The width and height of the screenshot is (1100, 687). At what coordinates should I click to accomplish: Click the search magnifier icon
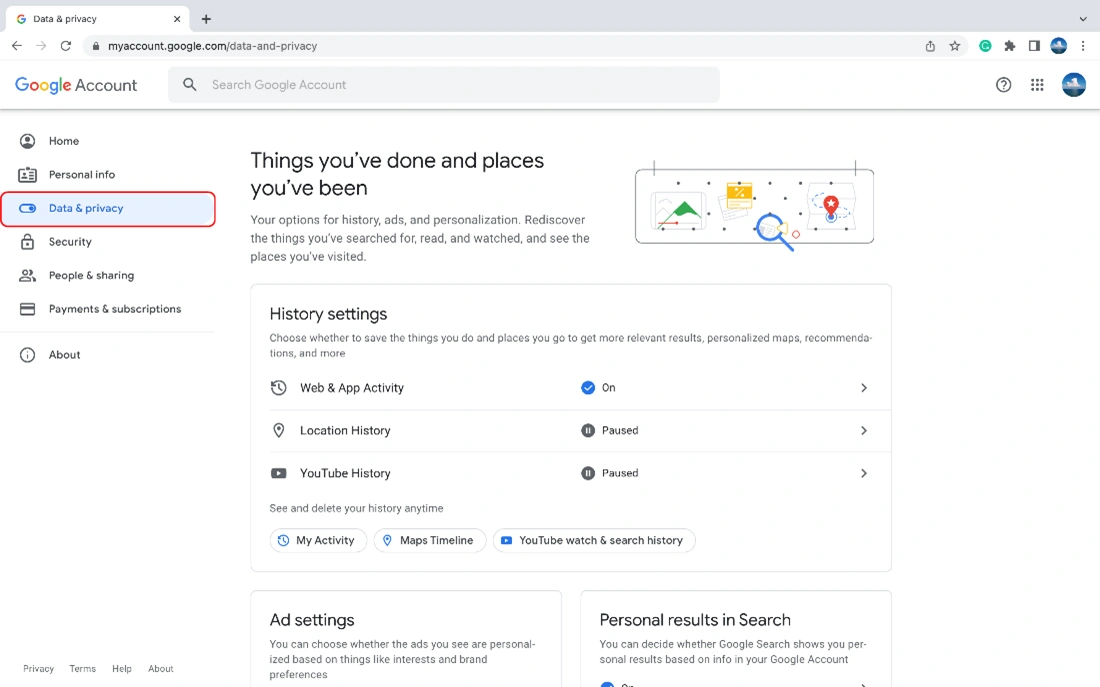[x=189, y=84]
